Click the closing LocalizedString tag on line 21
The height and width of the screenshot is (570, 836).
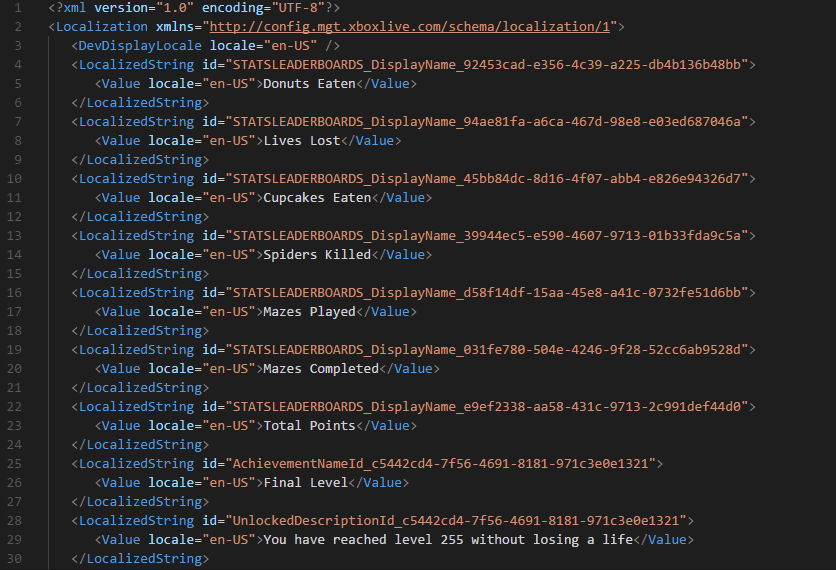click(140, 388)
